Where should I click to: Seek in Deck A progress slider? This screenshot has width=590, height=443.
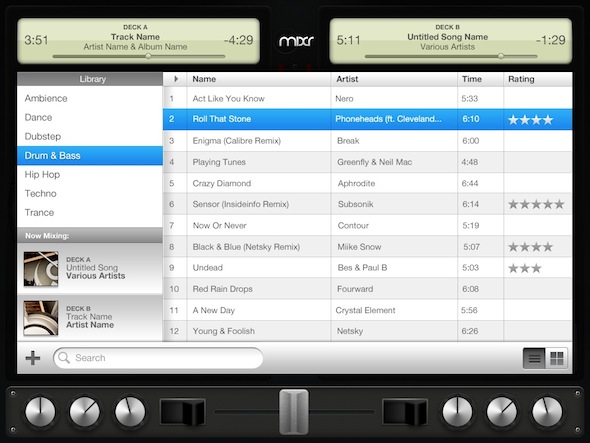[x=139, y=56]
